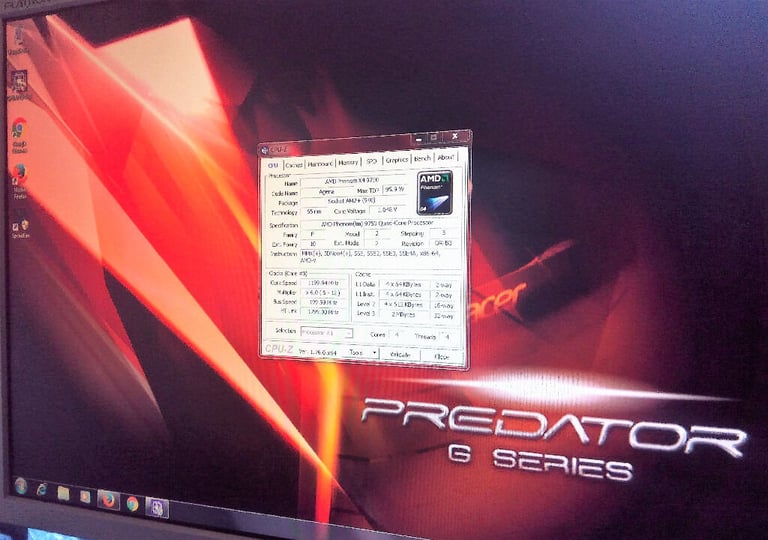Image resolution: width=768 pixels, height=540 pixels.
Task: Click the Core Speed value
Action: pos(323,283)
